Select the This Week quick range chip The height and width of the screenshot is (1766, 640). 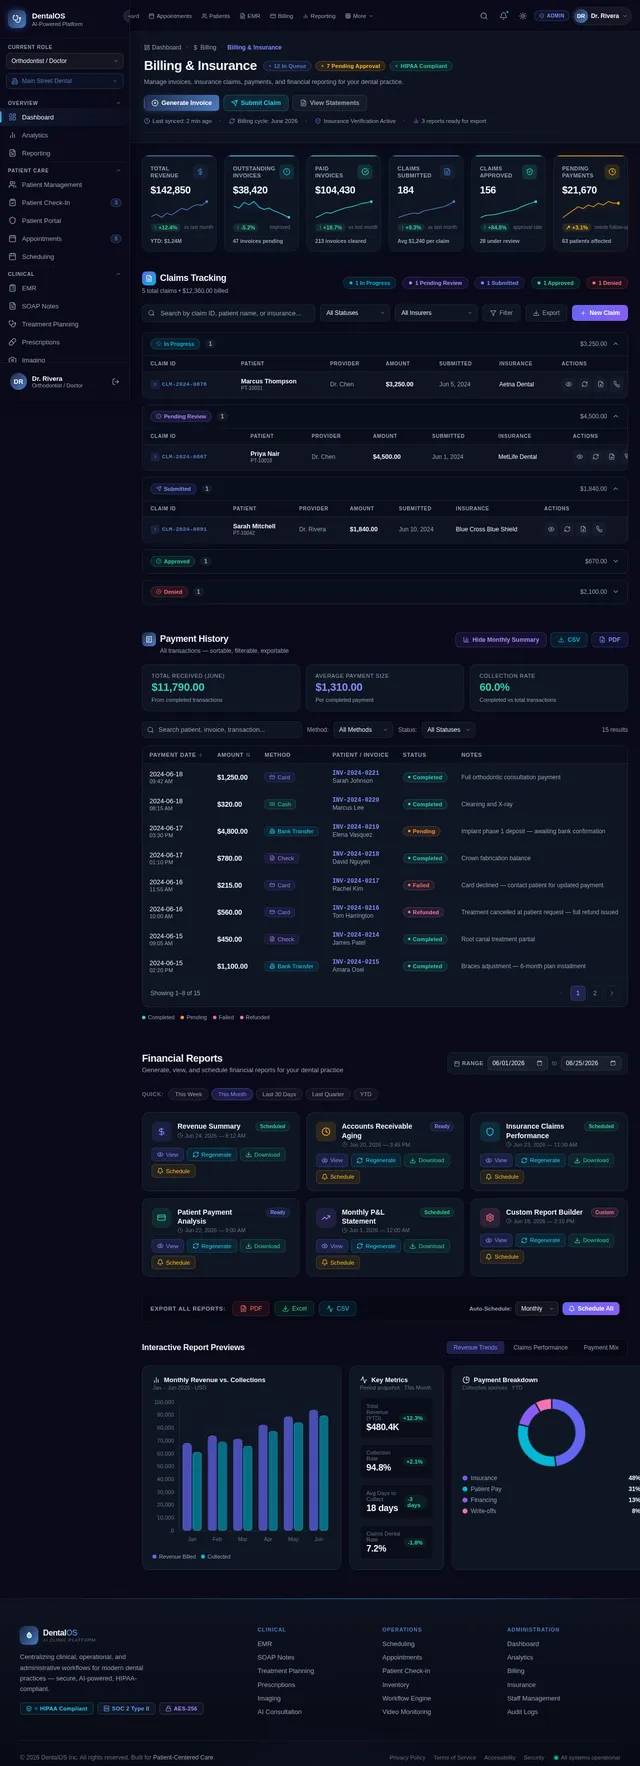(188, 1094)
